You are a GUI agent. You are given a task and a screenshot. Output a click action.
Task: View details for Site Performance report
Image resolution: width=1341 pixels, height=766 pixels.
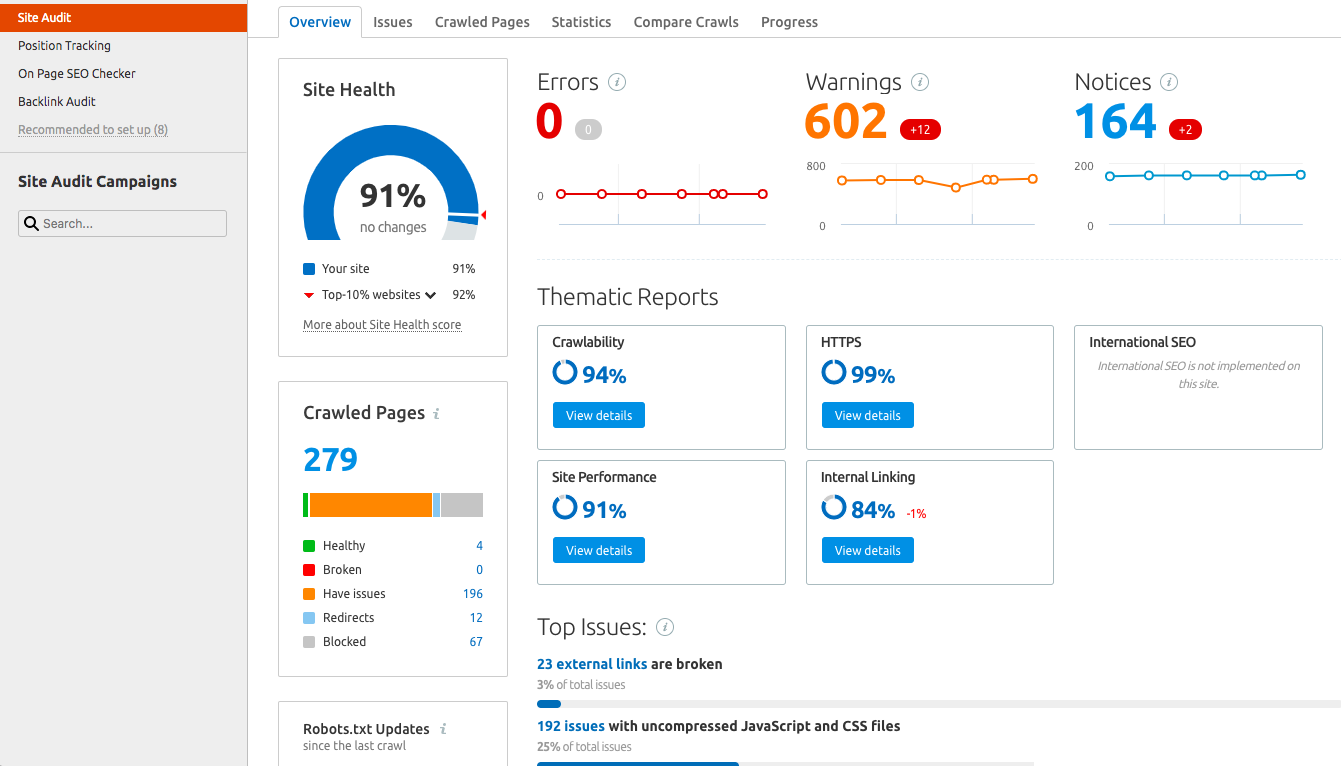tap(599, 550)
